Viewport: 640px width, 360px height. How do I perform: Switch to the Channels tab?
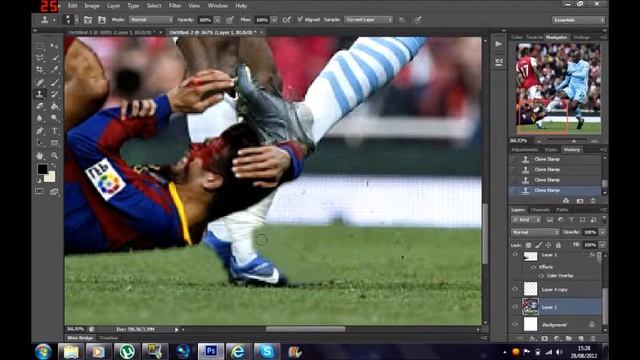540,210
